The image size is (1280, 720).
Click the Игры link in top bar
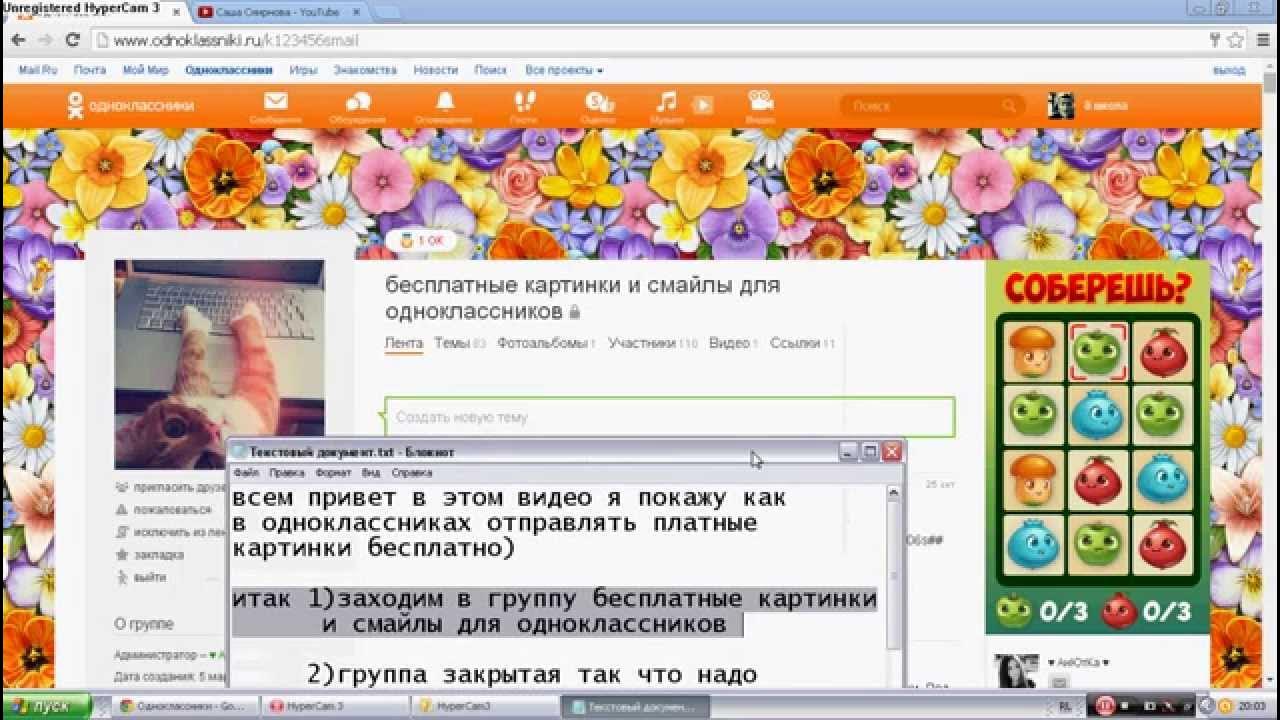pyautogui.click(x=303, y=70)
